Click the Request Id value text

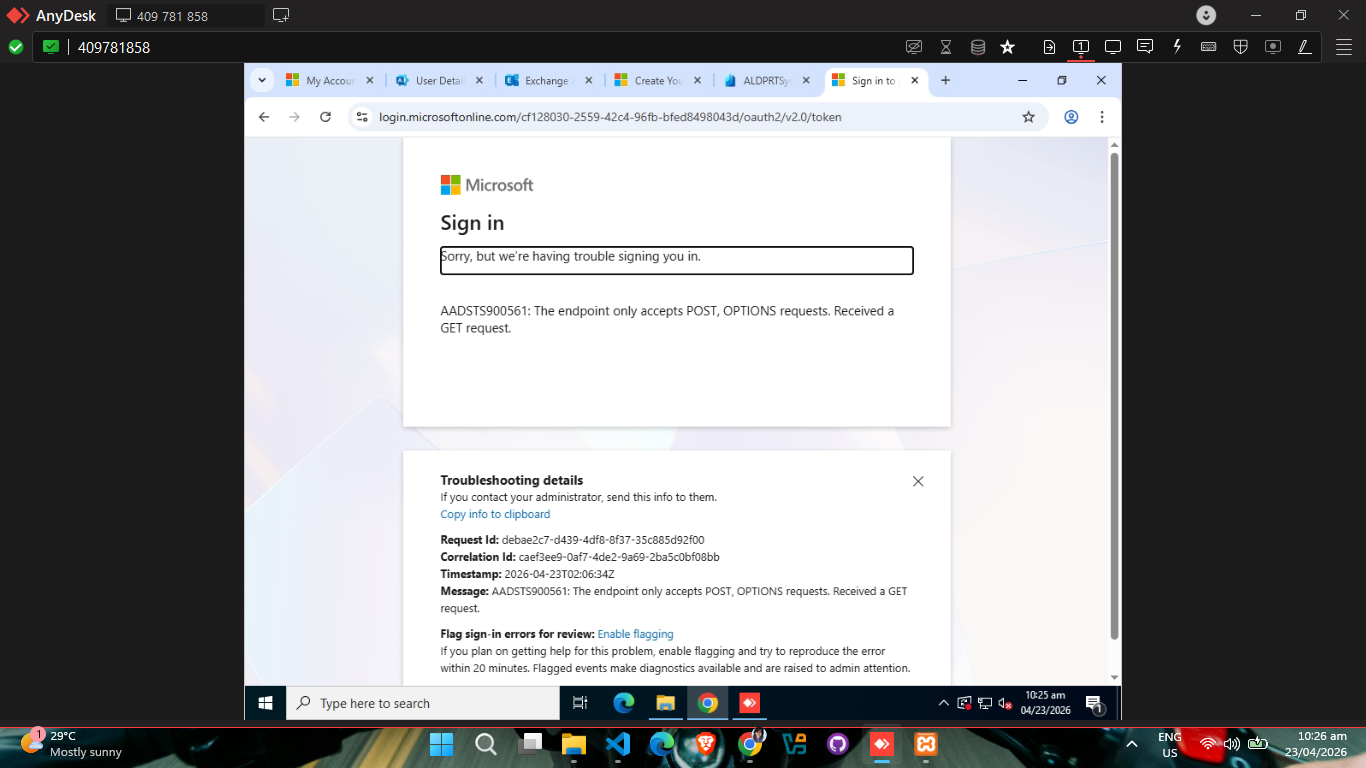click(603, 540)
